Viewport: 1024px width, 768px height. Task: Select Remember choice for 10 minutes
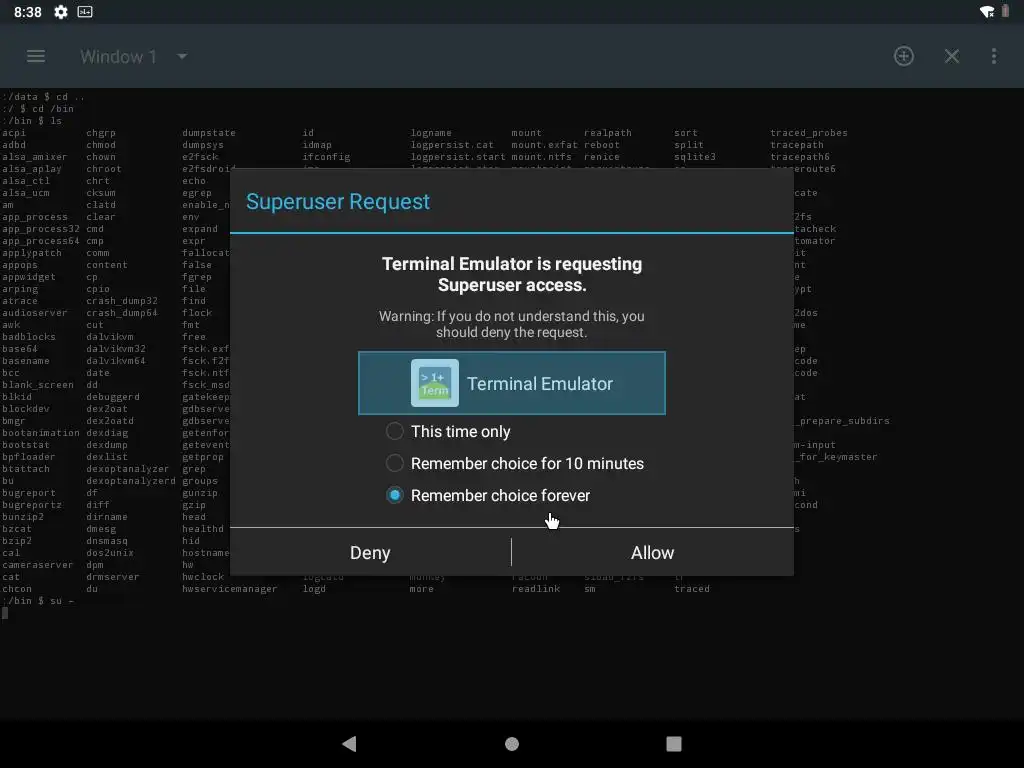coord(515,463)
